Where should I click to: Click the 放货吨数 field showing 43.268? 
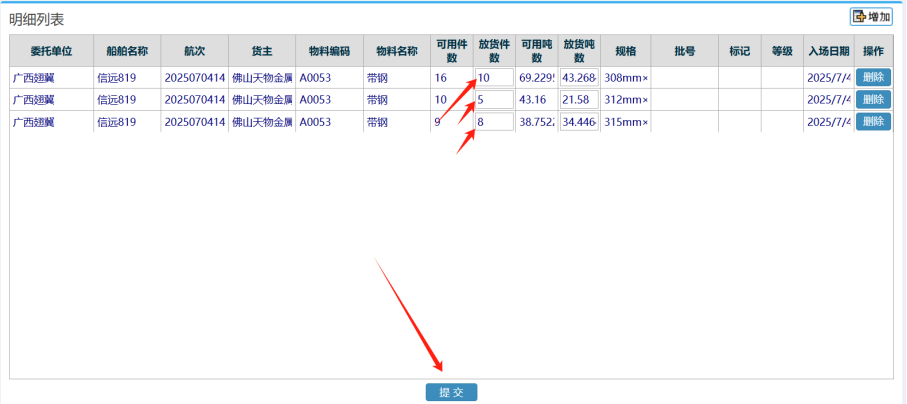[x=579, y=77]
